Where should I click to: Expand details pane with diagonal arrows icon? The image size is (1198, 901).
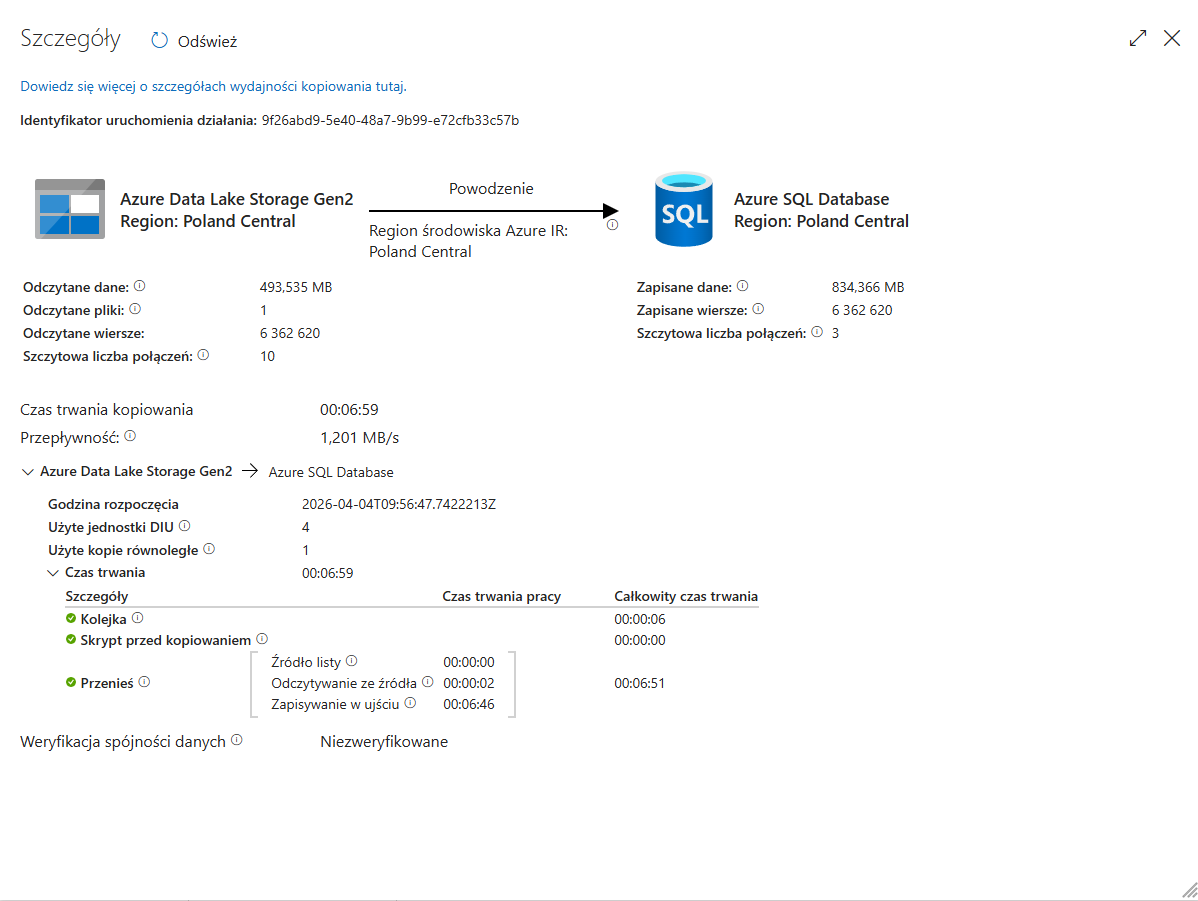click(x=1138, y=38)
